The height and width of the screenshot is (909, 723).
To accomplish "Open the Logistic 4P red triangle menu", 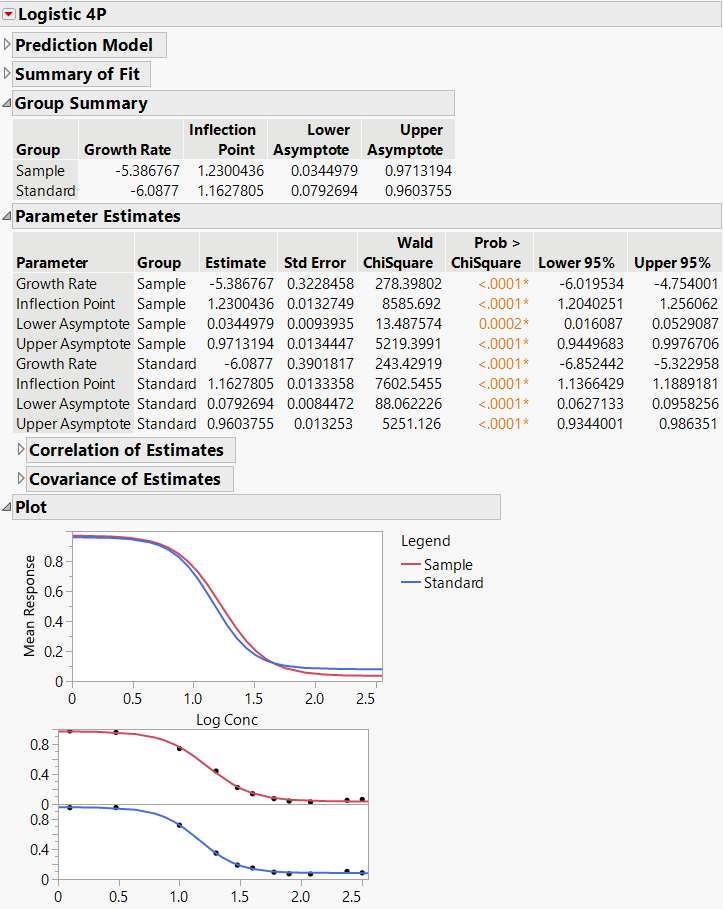I will click(x=9, y=15).
